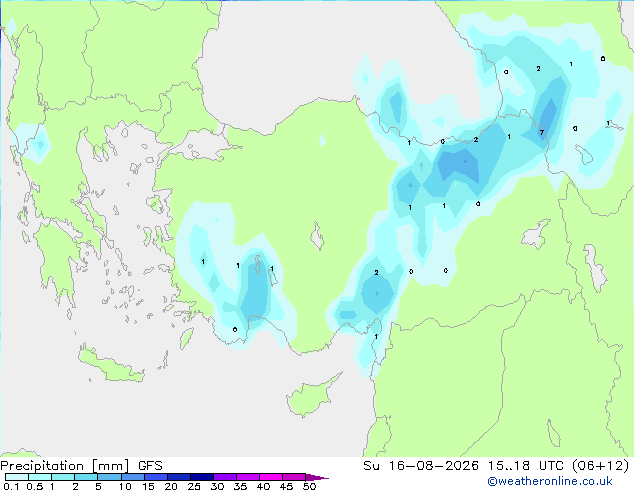Click the '40' legend value label
This screenshot has width=634, height=490.
[263, 486]
